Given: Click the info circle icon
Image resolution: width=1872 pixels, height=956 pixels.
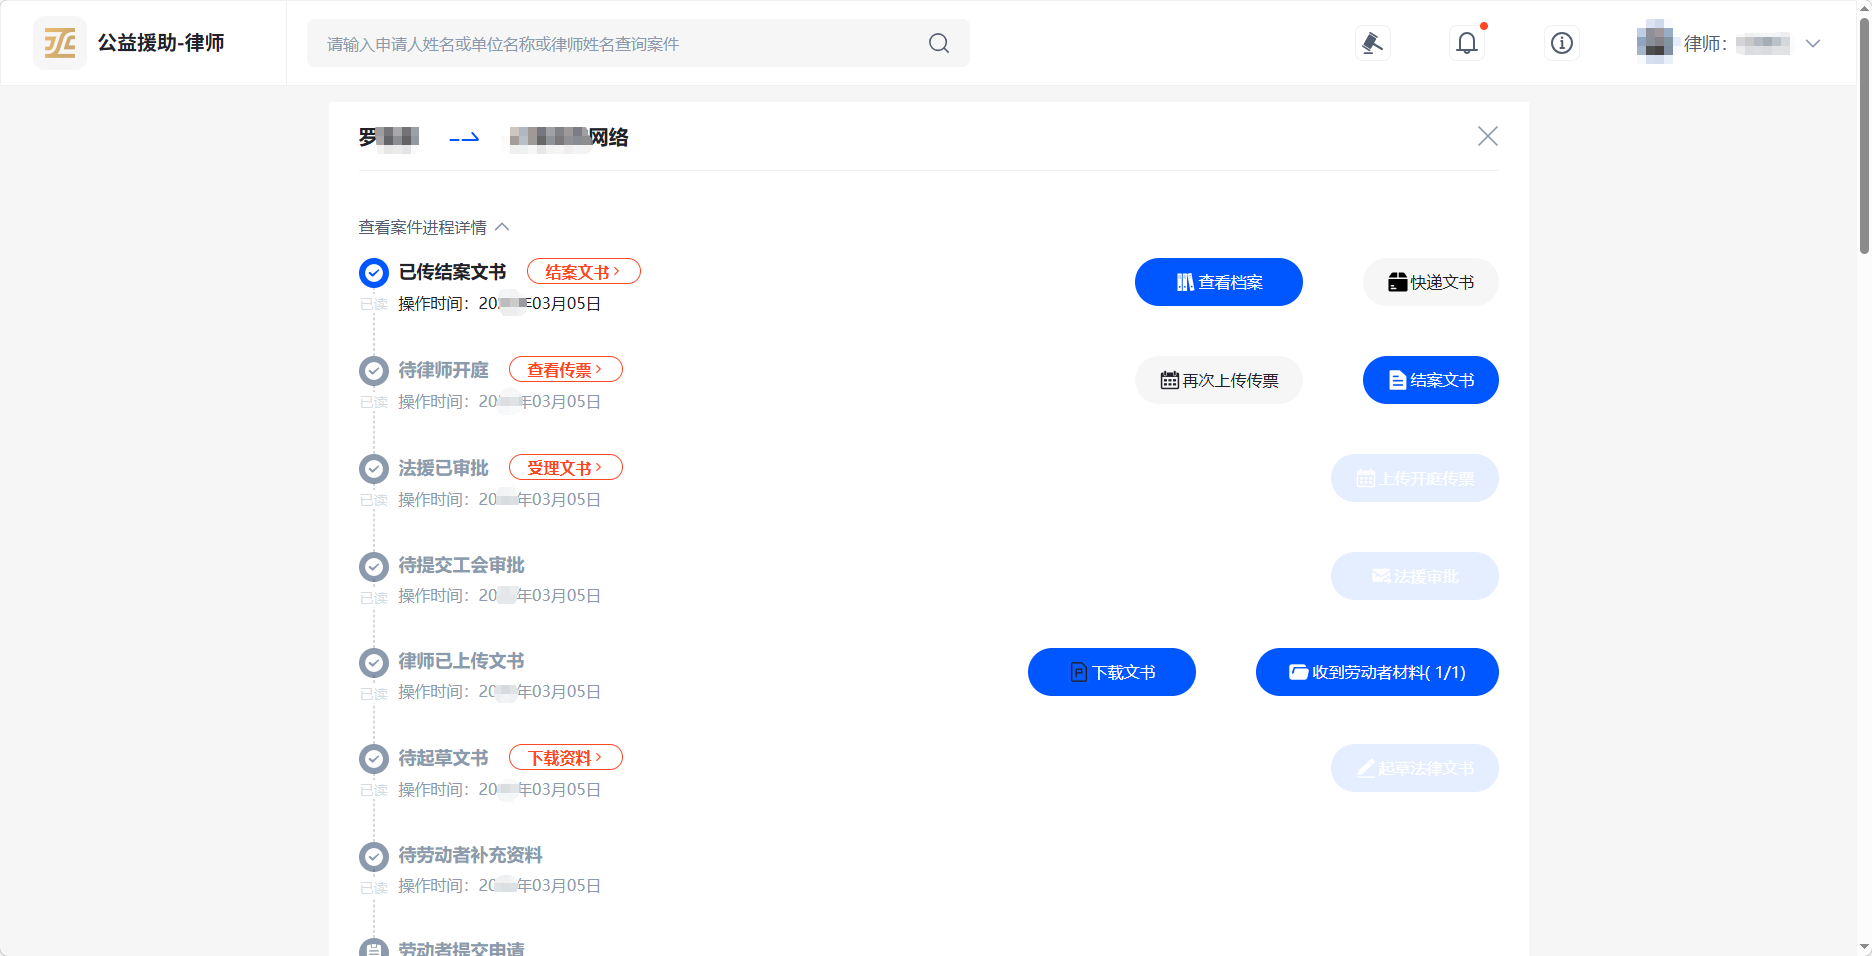Looking at the screenshot, I should tap(1561, 43).
